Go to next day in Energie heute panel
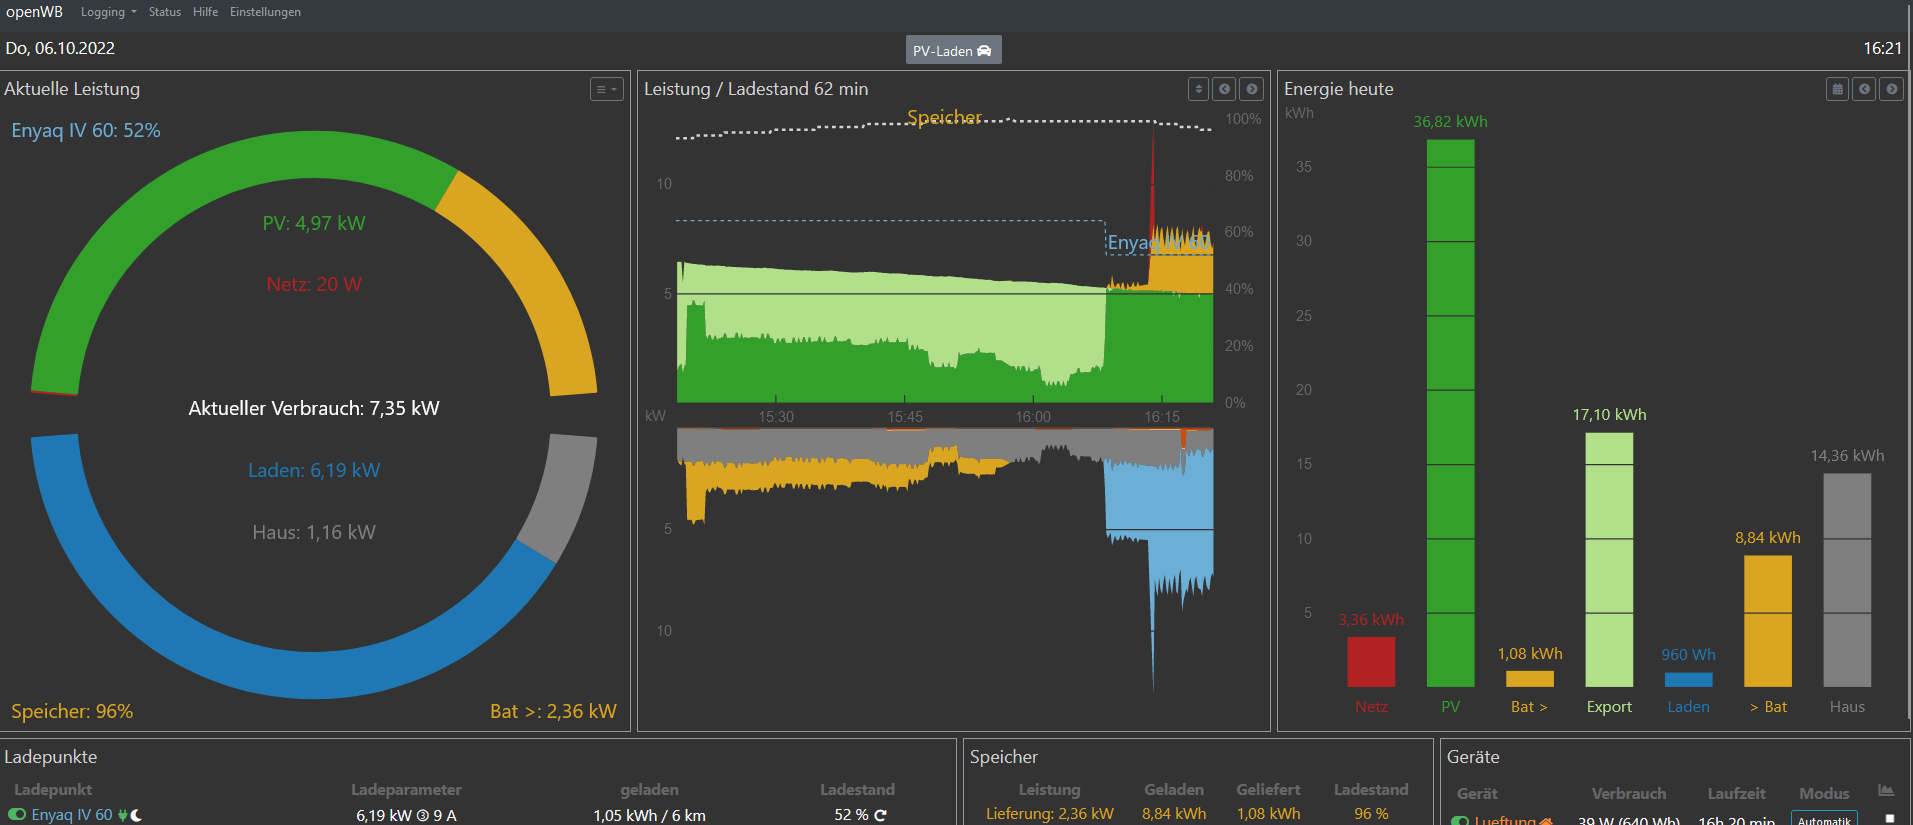This screenshot has width=1913, height=825. pos(1891,89)
